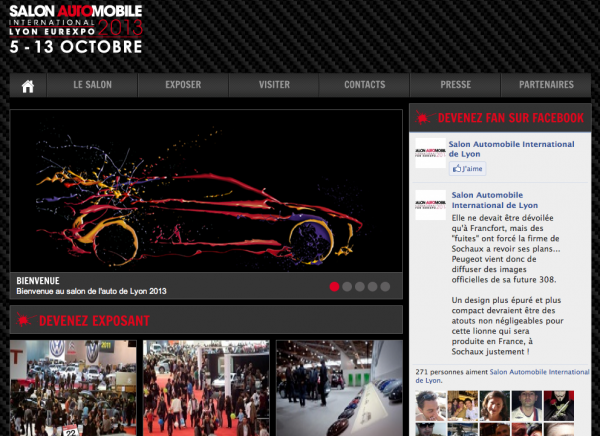Click the red splash icon beside Devenez Fan

pyautogui.click(x=424, y=118)
